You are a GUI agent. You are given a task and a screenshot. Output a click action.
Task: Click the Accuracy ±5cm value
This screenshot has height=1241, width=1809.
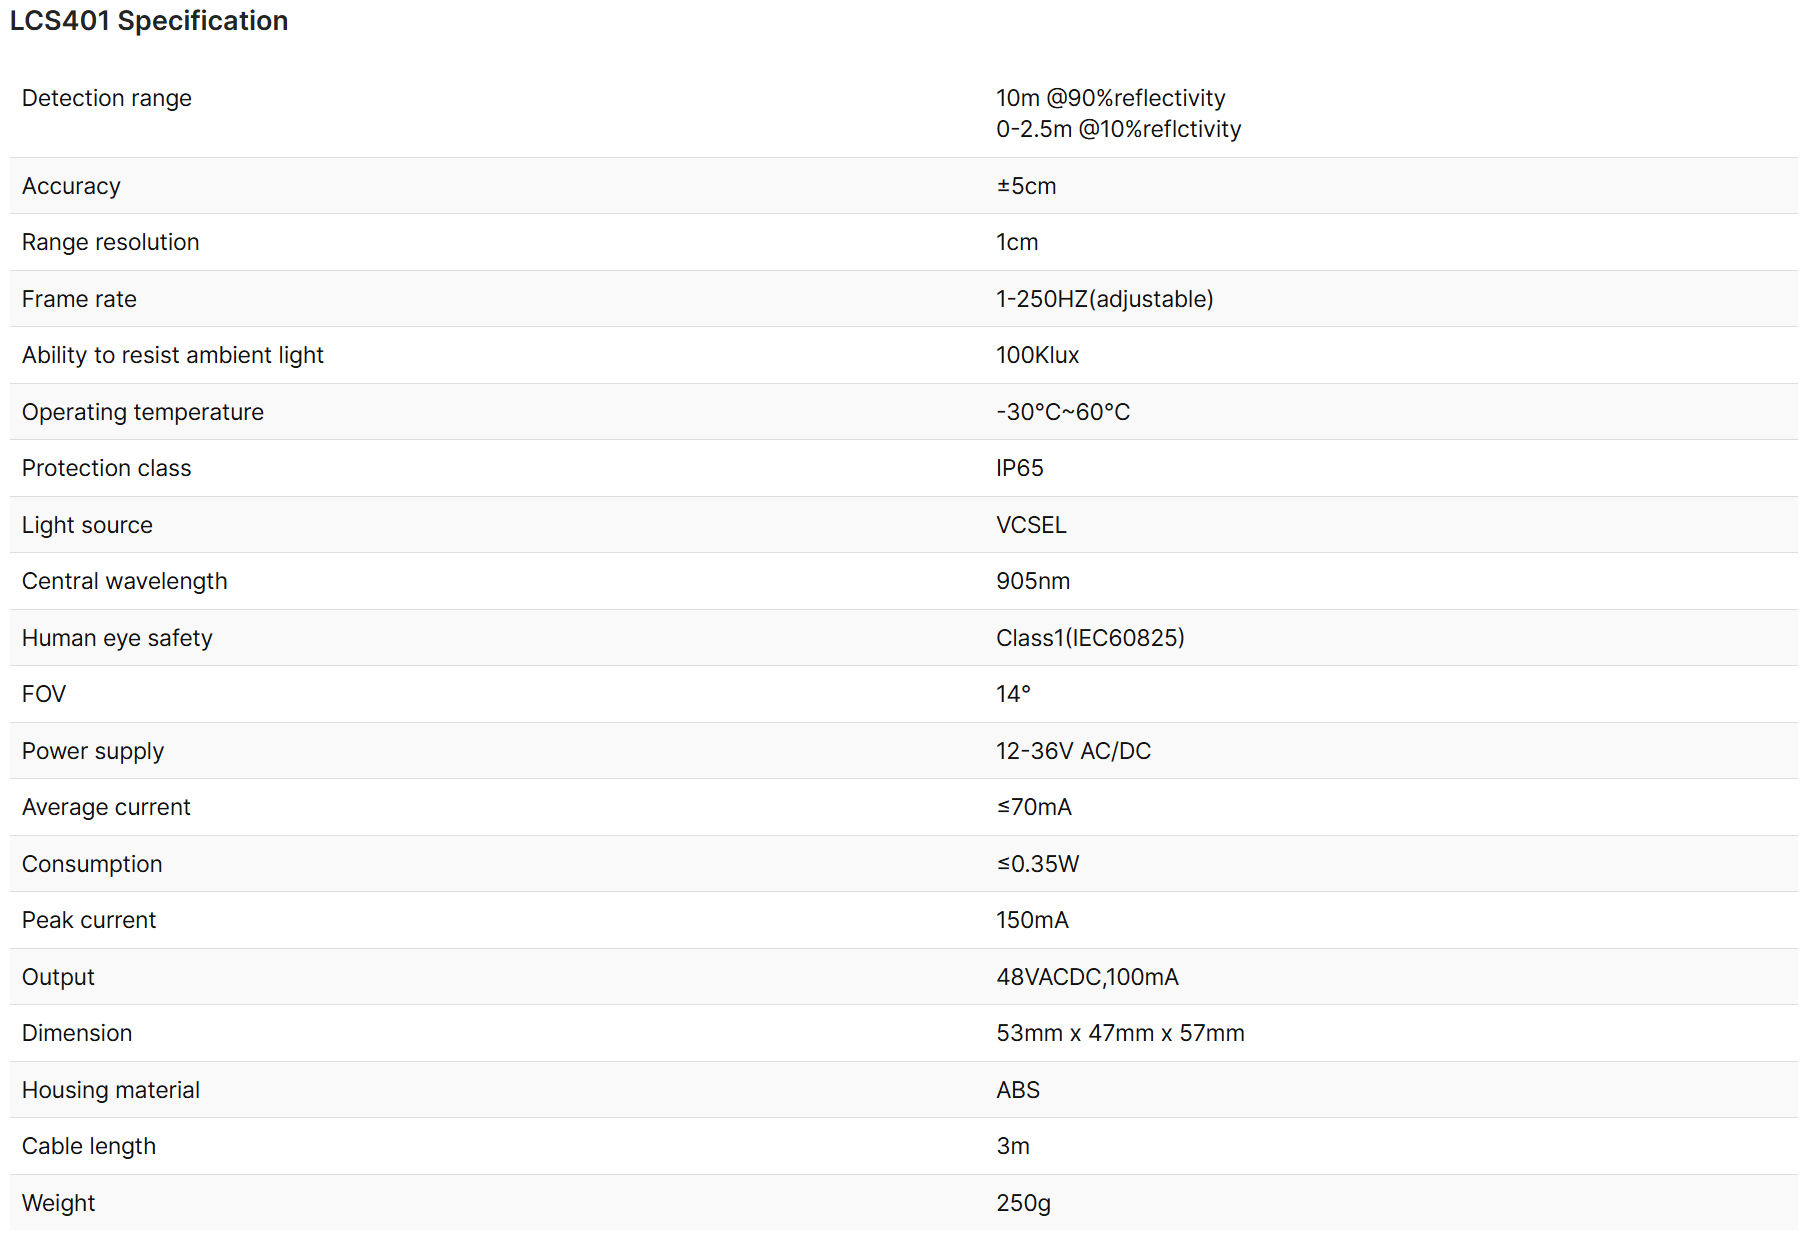1026,186
